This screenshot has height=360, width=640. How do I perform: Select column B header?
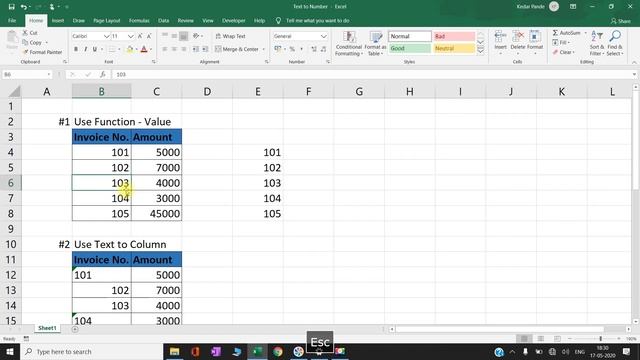coord(102,91)
